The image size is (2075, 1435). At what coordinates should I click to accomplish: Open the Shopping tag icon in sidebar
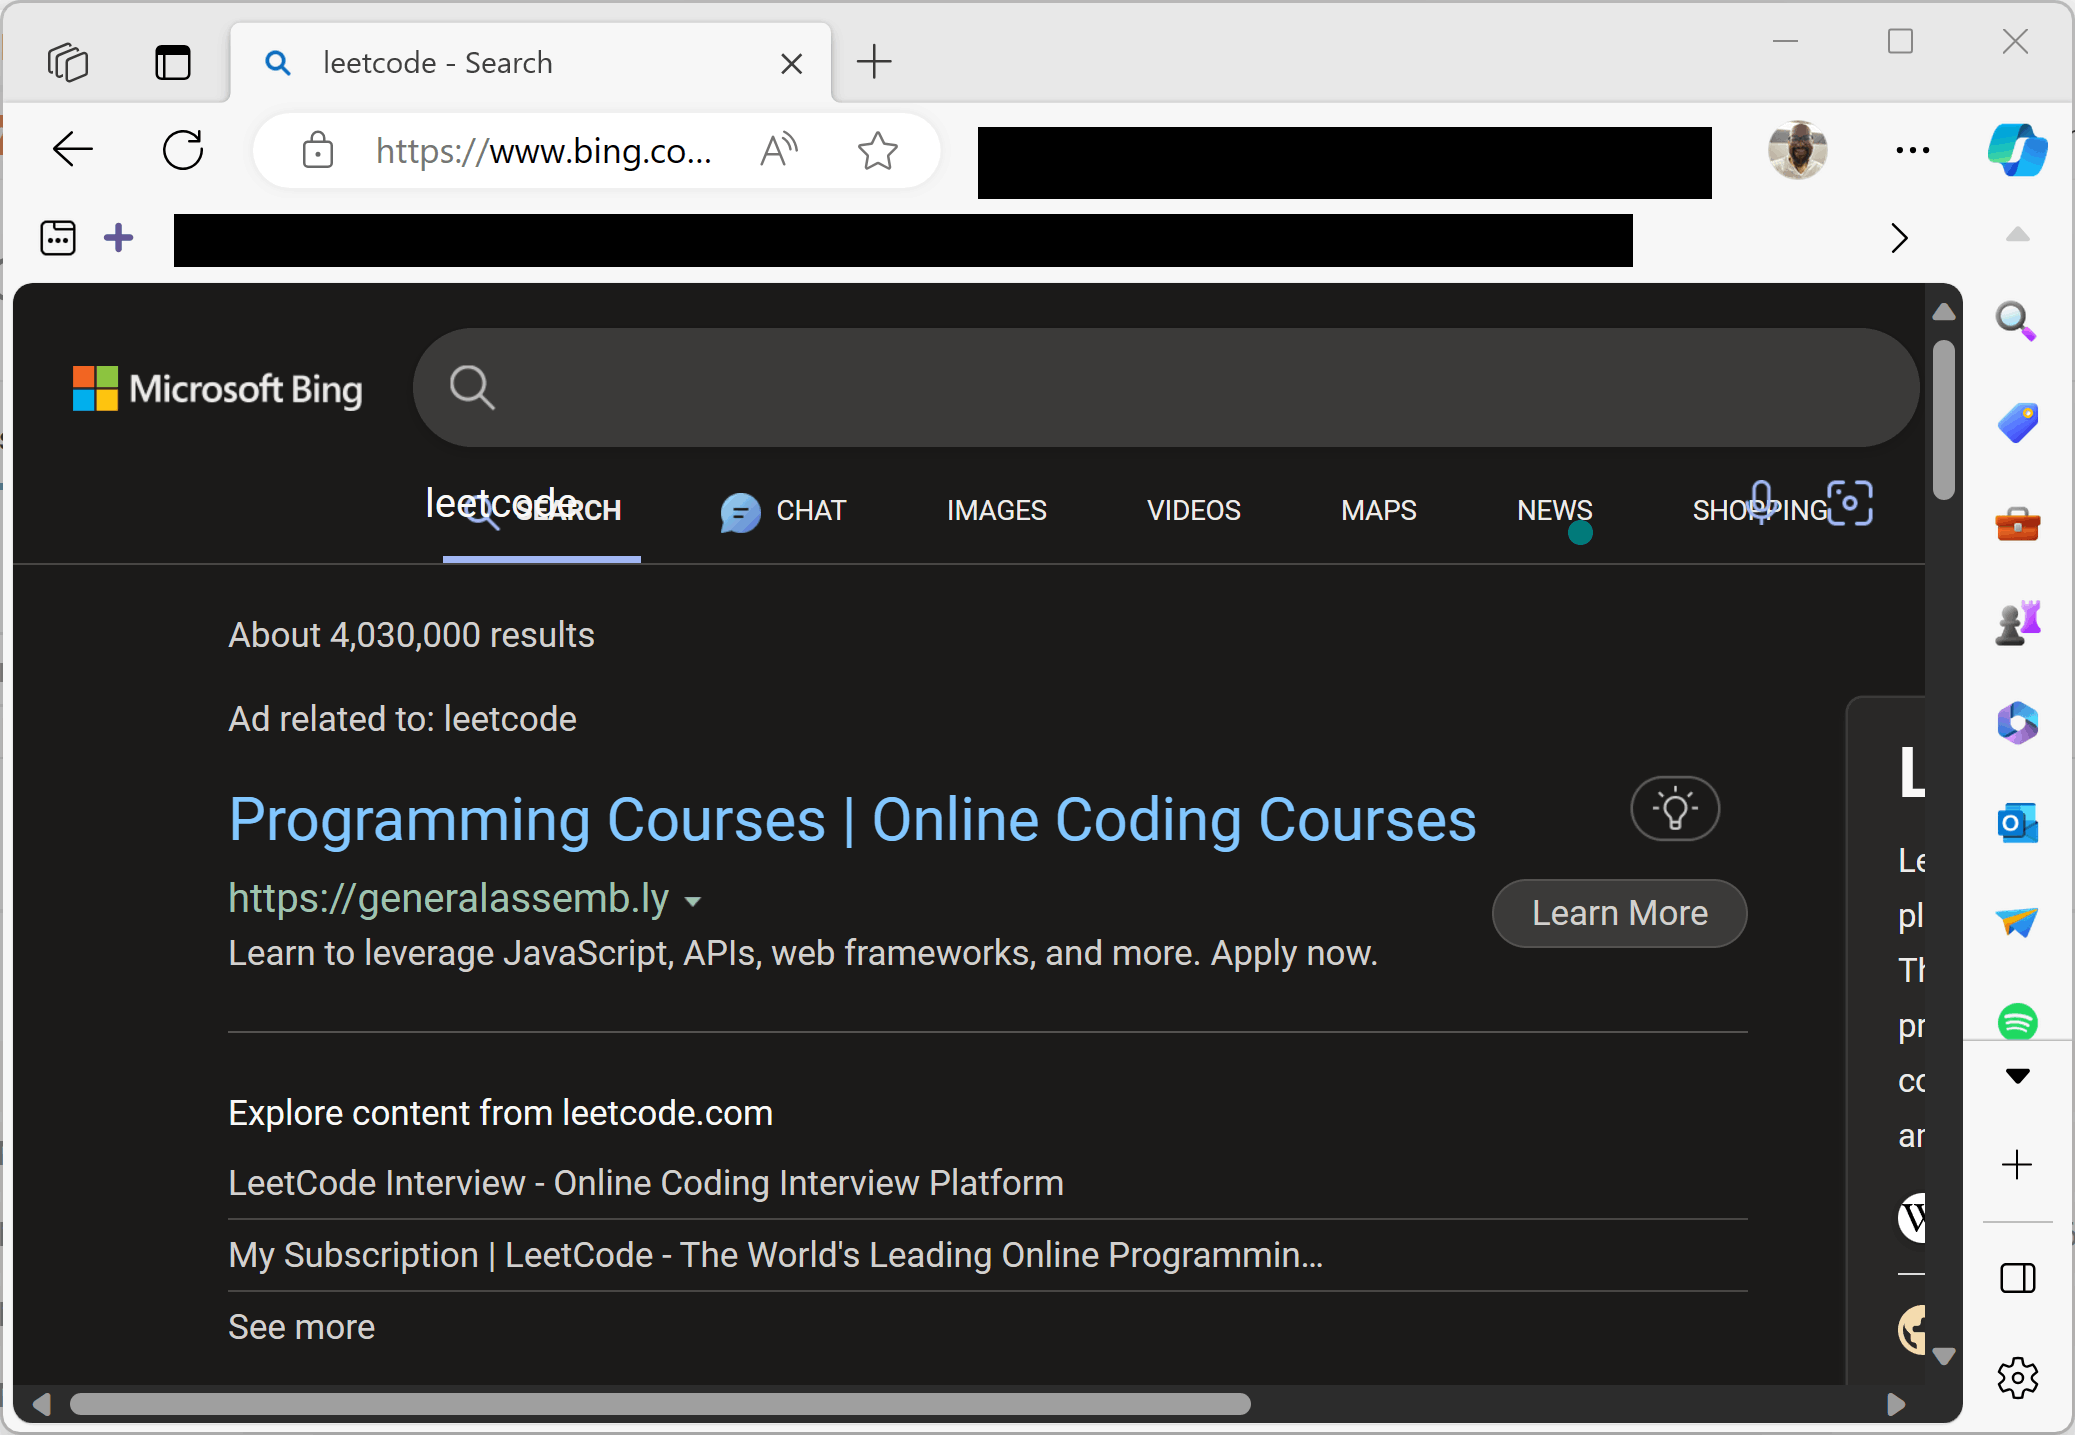tap(2017, 422)
